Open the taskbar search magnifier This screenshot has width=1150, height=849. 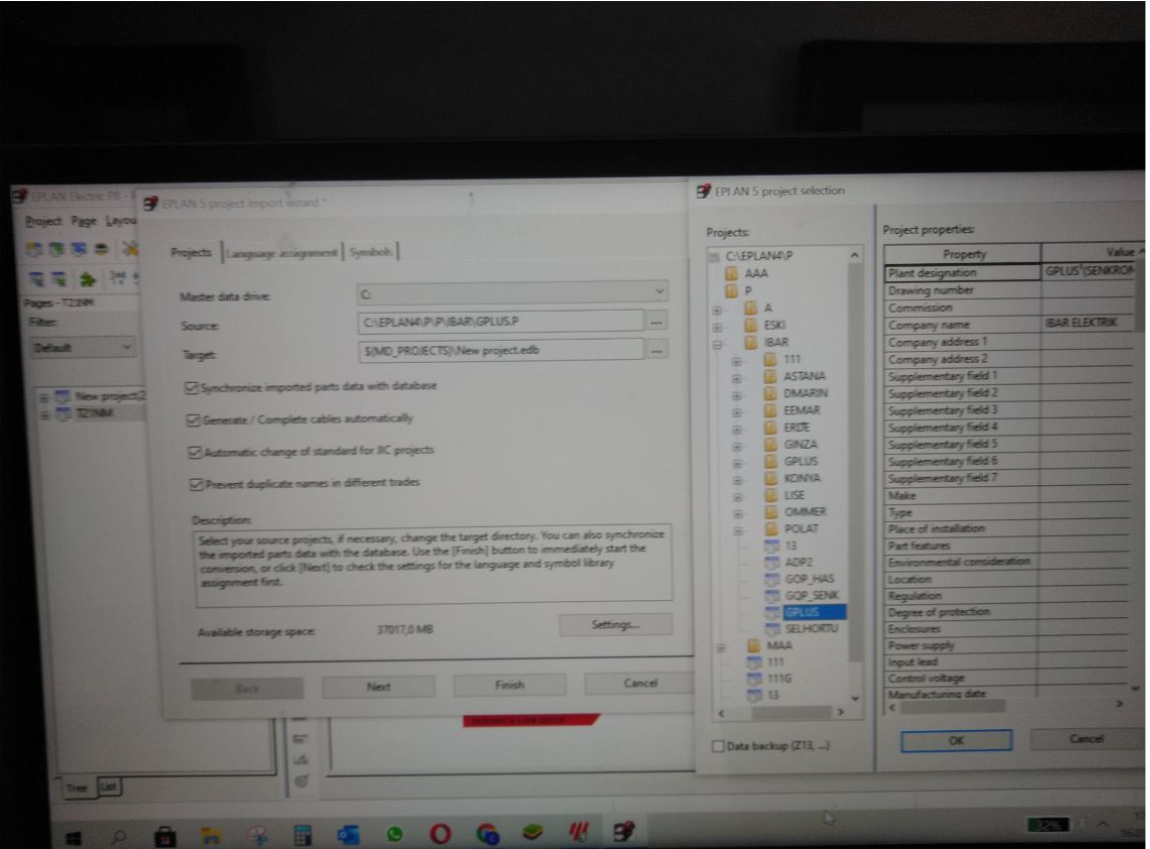[119, 836]
